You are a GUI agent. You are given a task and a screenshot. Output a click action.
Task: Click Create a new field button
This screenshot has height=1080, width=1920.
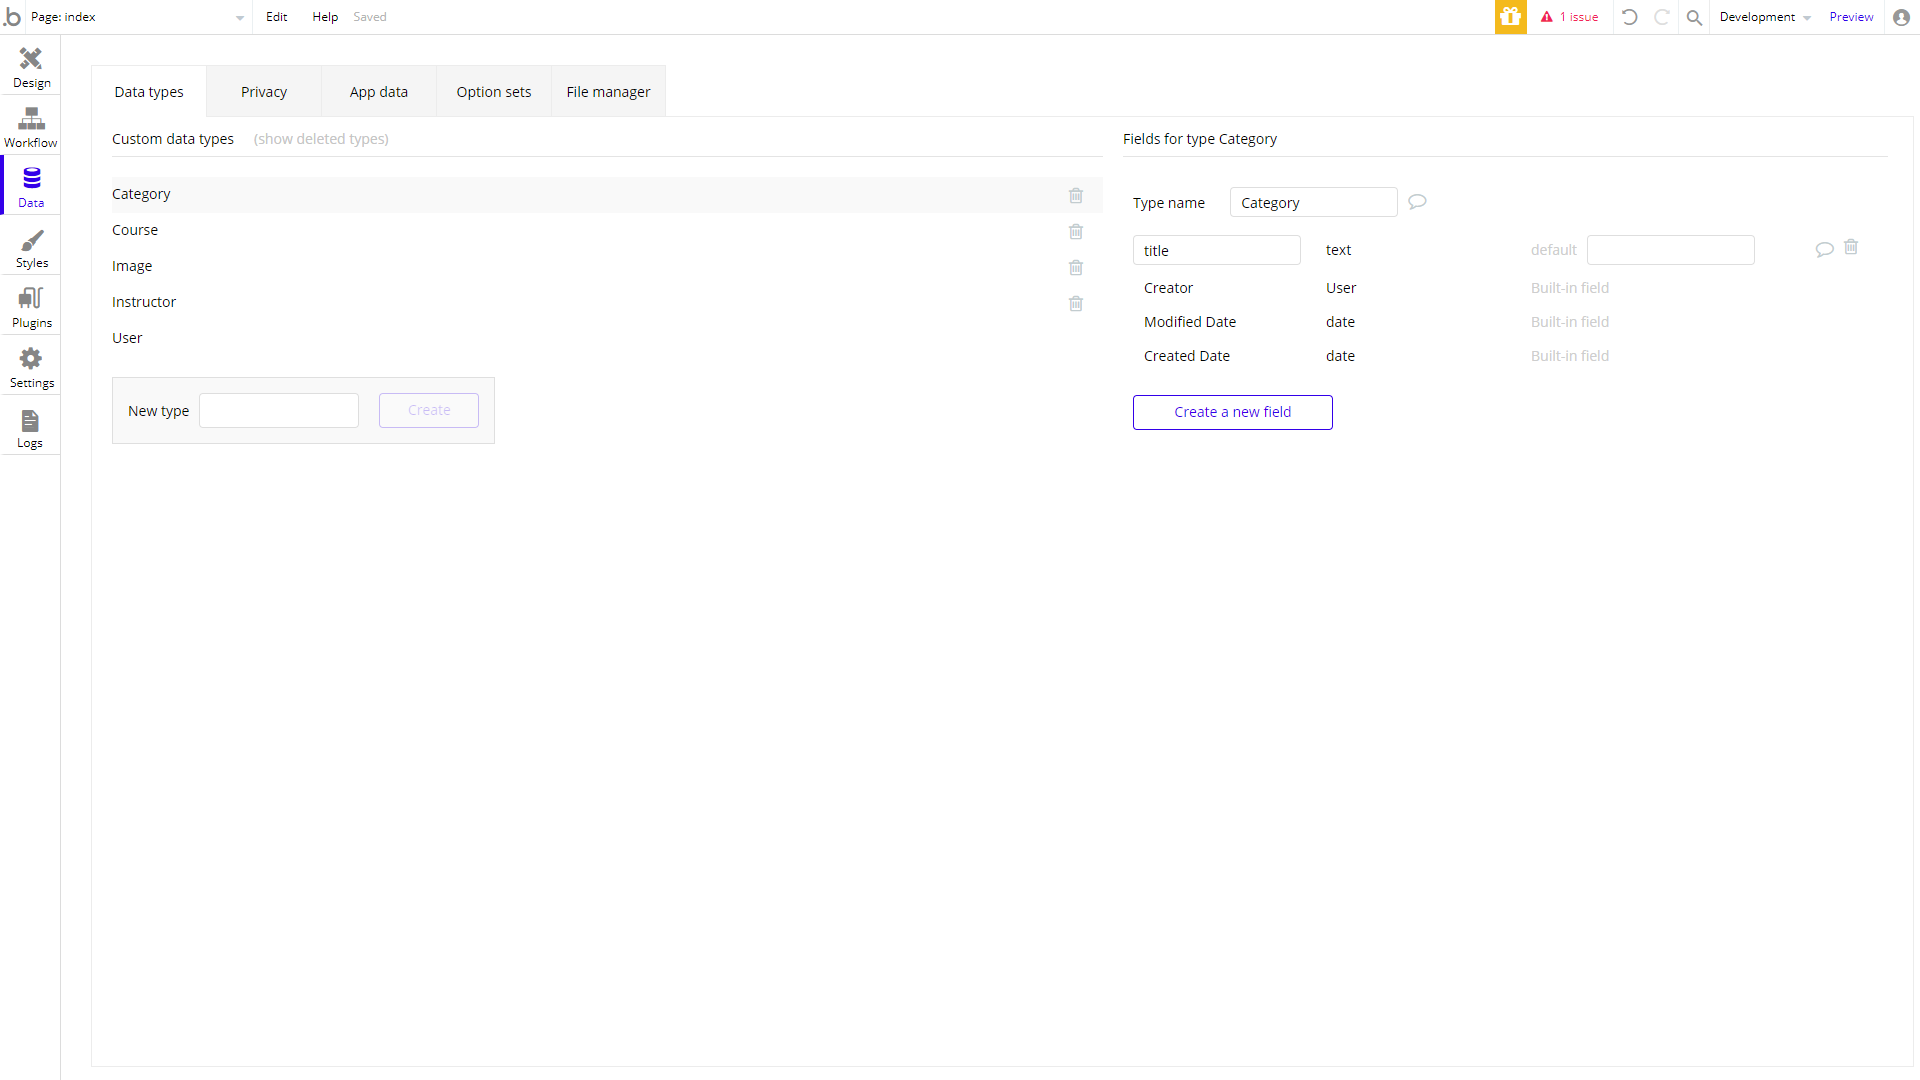pyautogui.click(x=1232, y=412)
